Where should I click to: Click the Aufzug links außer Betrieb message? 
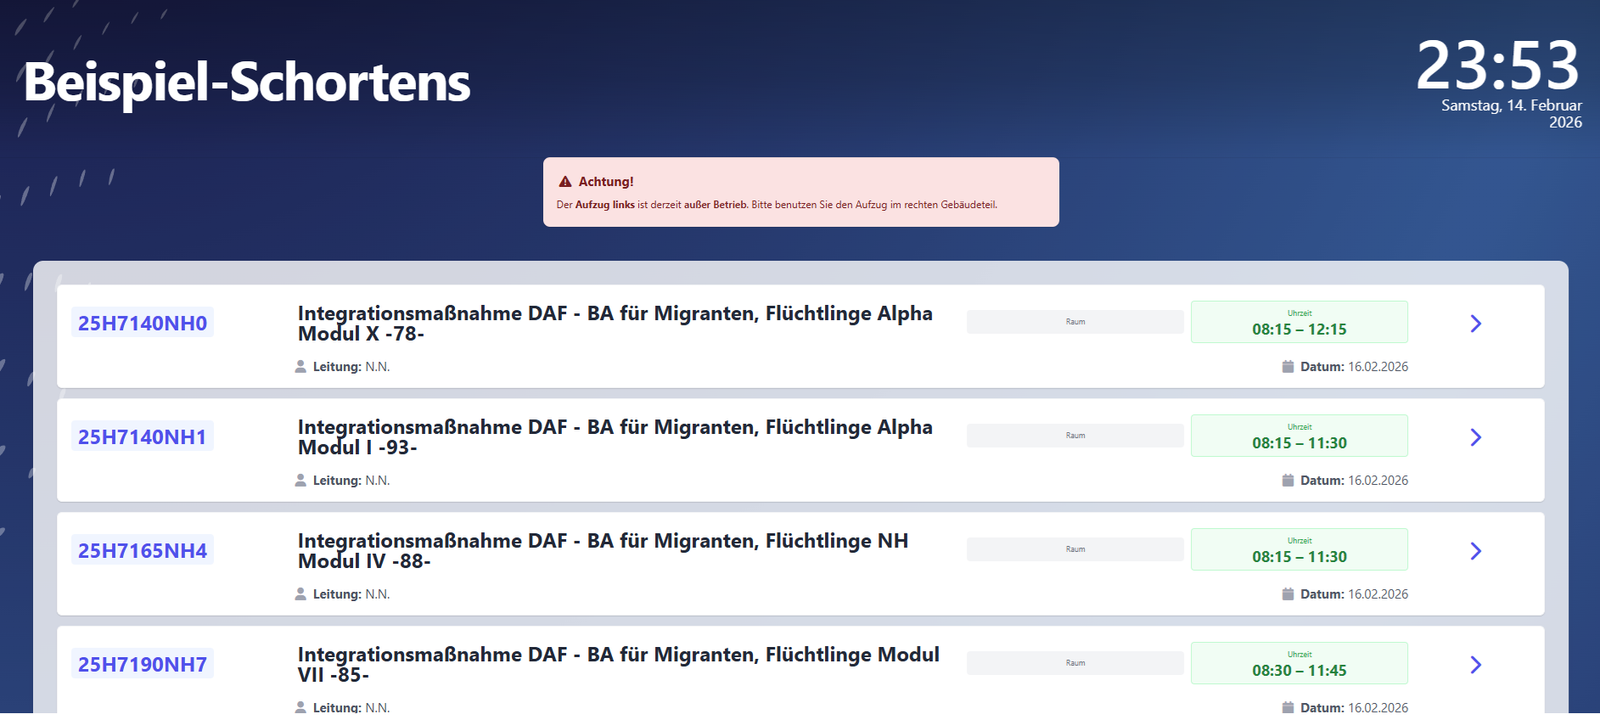(x=777, y=205)
